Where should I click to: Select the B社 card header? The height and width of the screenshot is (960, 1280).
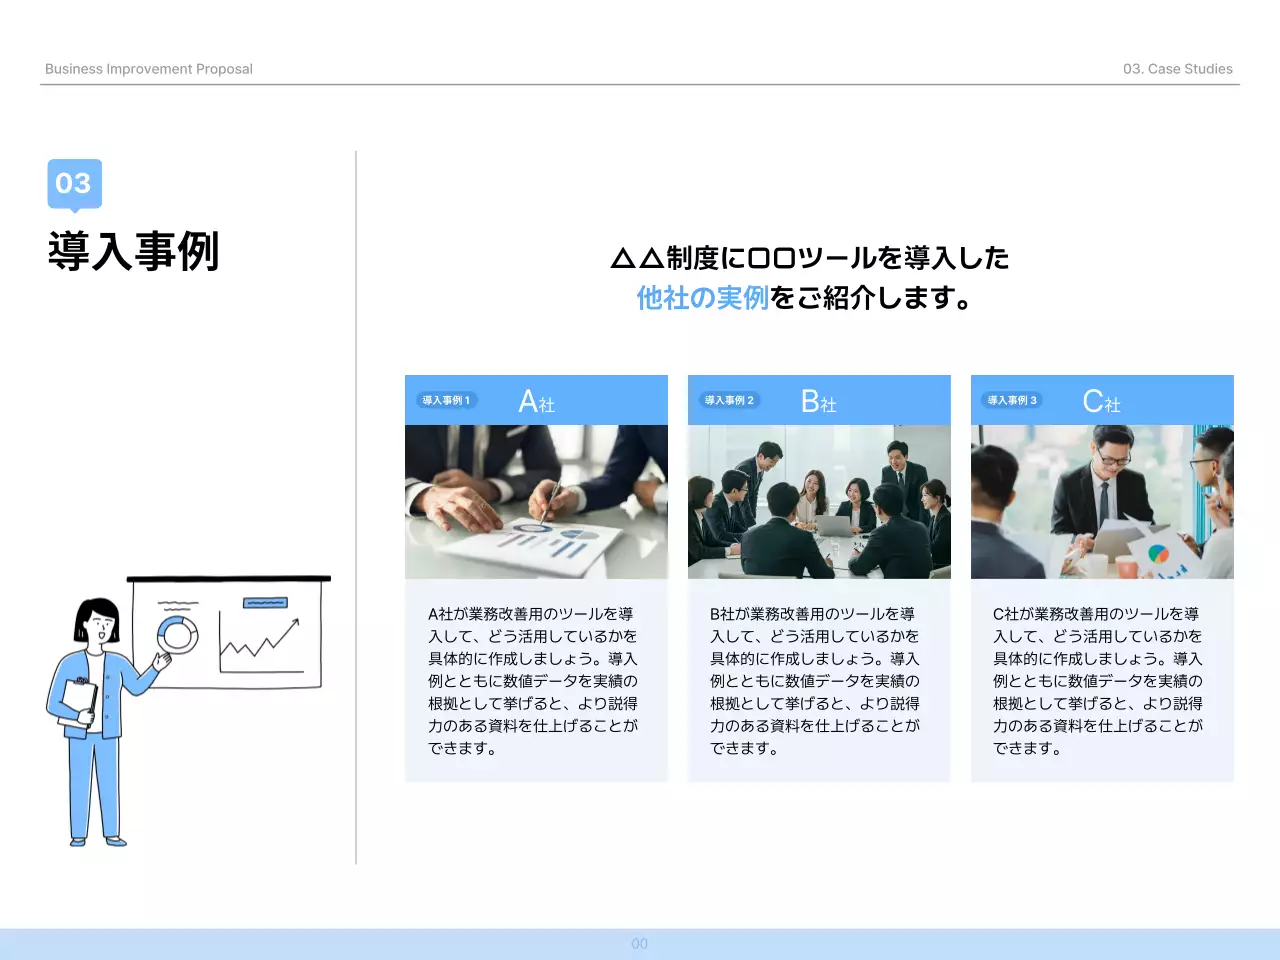[x=819, y=401]
